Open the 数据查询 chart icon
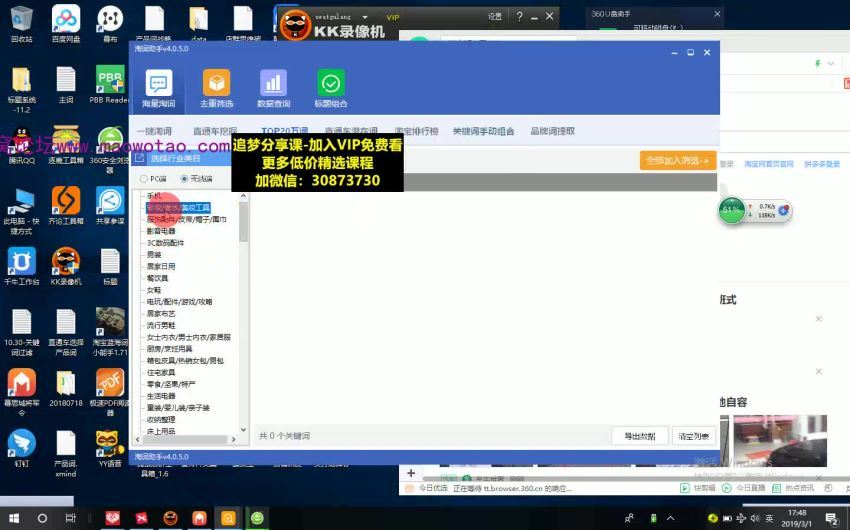This screenshot has height=530, width=850. point(273,83)
